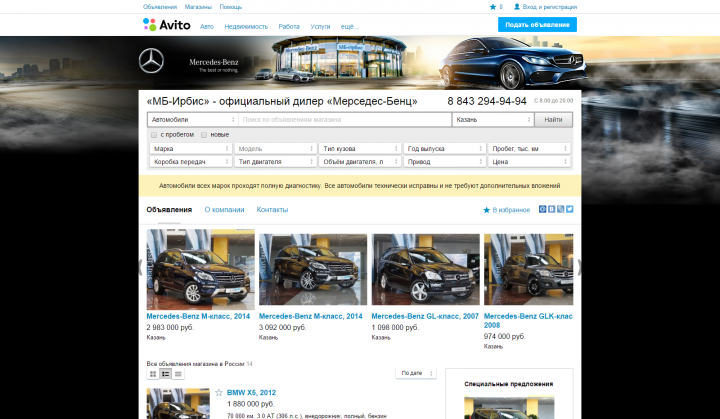This screenshot has height=419, width=720.
Task: Switch to Контакты tab
Action: 272,210
